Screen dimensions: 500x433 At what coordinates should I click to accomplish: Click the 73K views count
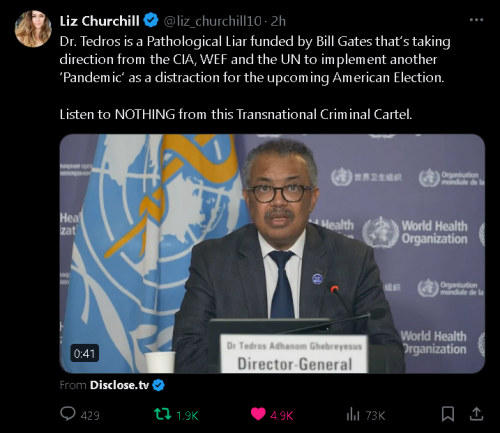375,416
